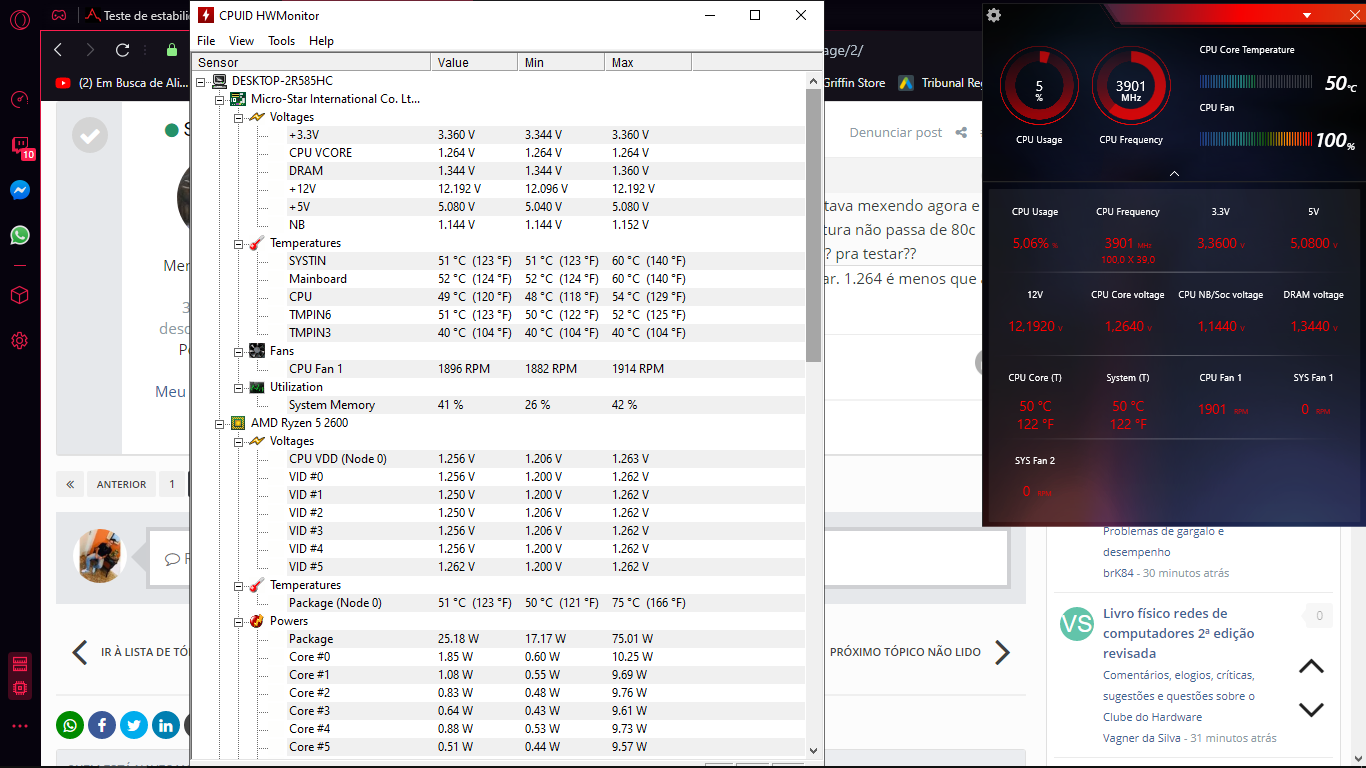Collapse Voltages under Micro-Star International

coord(238,117)
